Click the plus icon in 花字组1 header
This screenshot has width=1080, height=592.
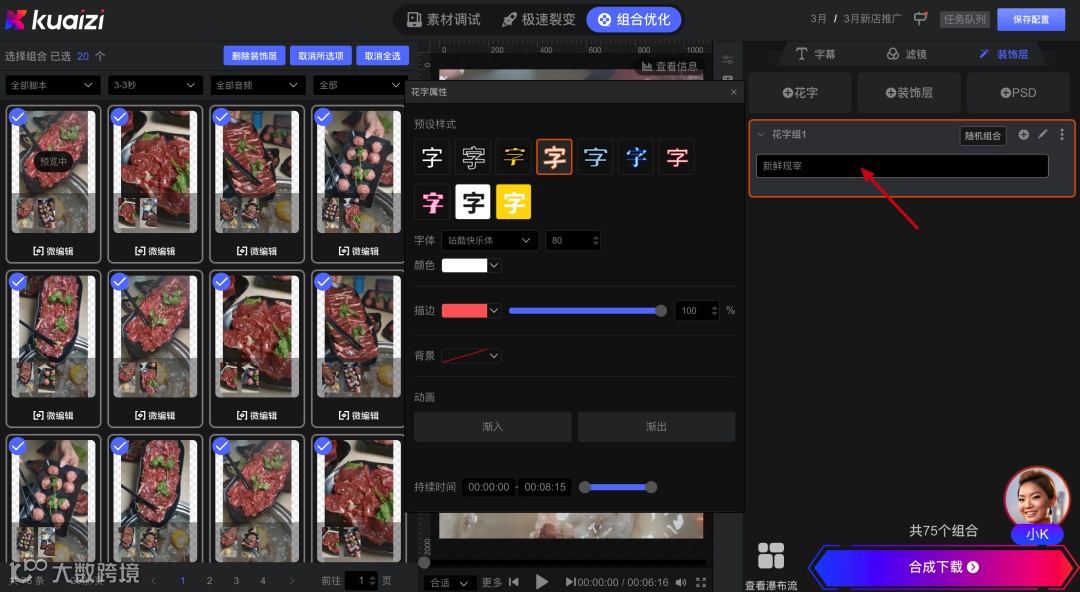click(1022, 134)
